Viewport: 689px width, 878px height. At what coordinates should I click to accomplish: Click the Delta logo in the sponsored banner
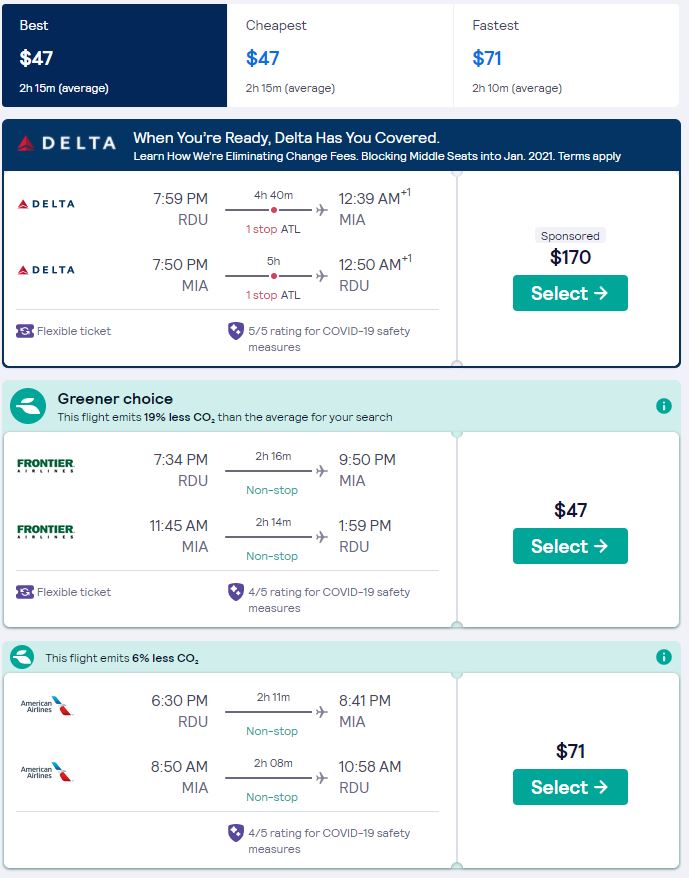pyautogui.click(x=66, y=144)
